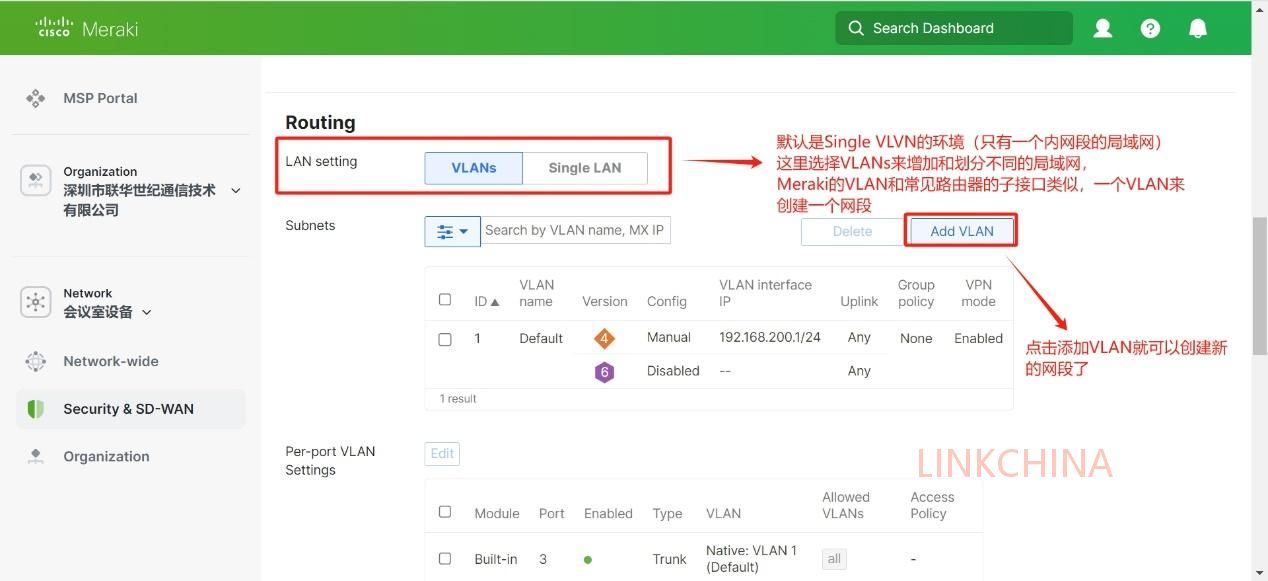
Task: Click the Default VLAN name cell
Action: point(541,338)
